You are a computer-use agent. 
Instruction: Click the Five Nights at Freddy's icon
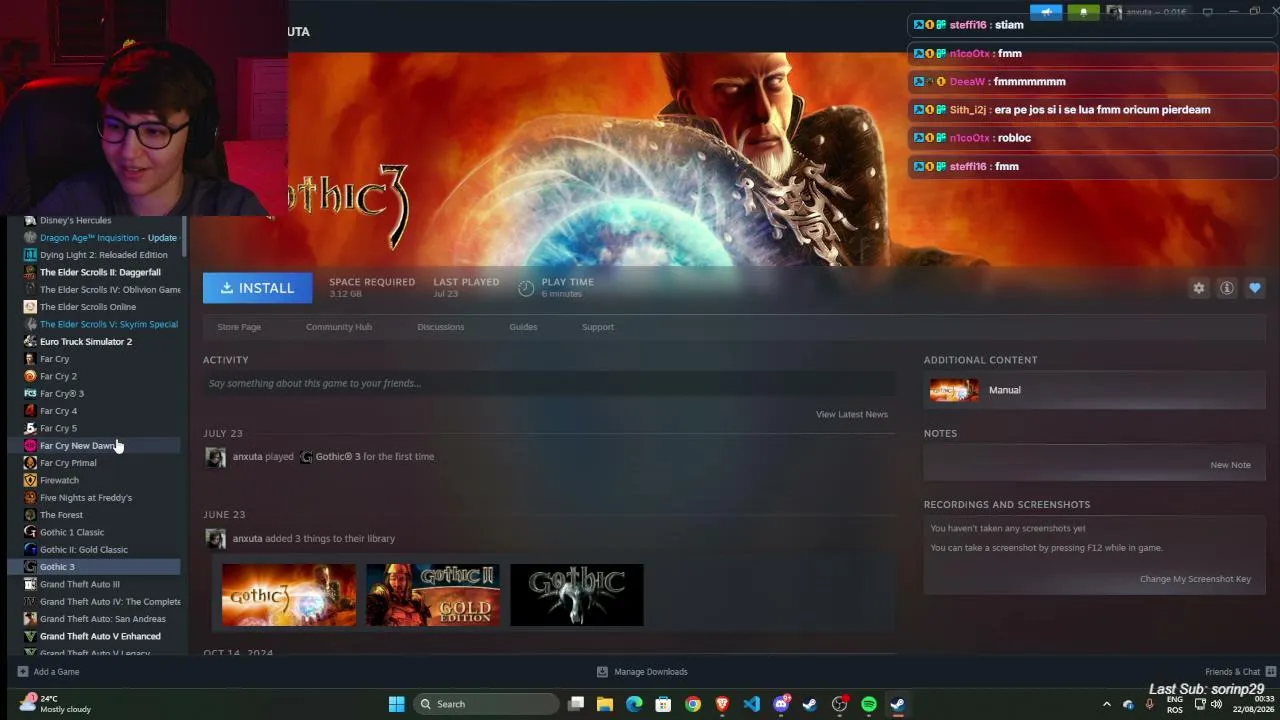[x=30, y=498]
